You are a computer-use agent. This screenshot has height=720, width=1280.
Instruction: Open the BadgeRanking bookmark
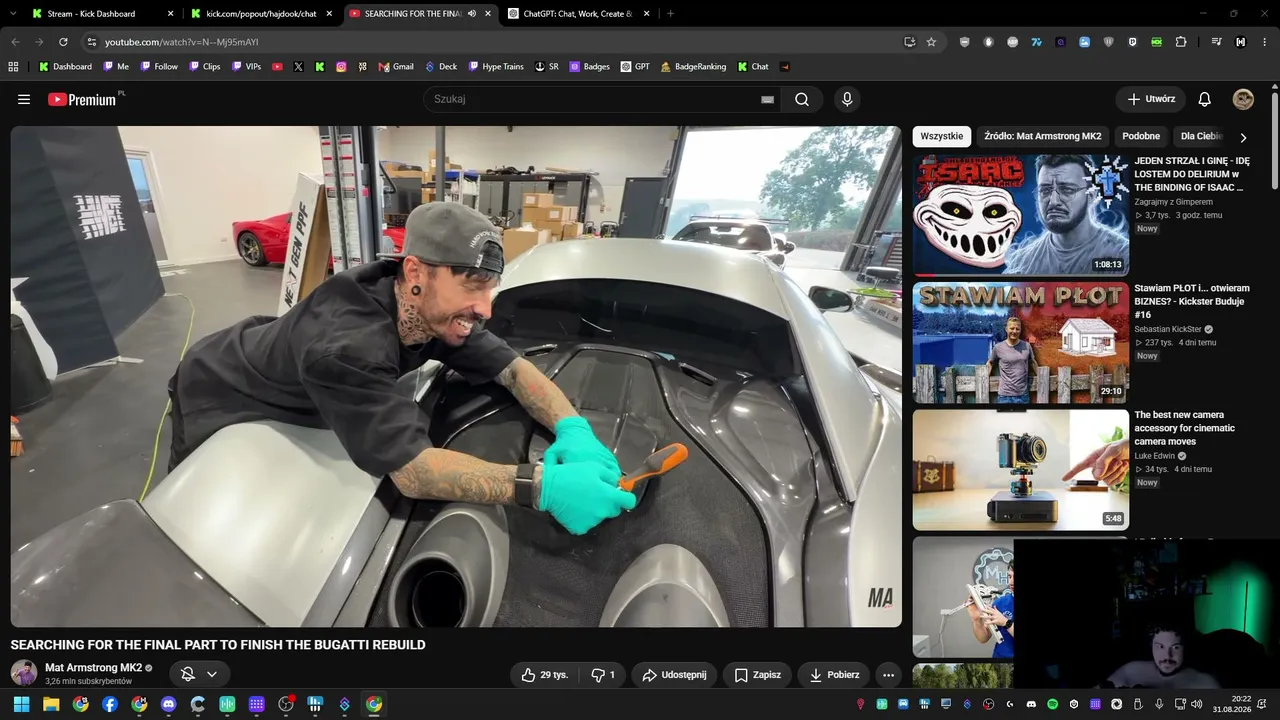[x=693, y=67]
